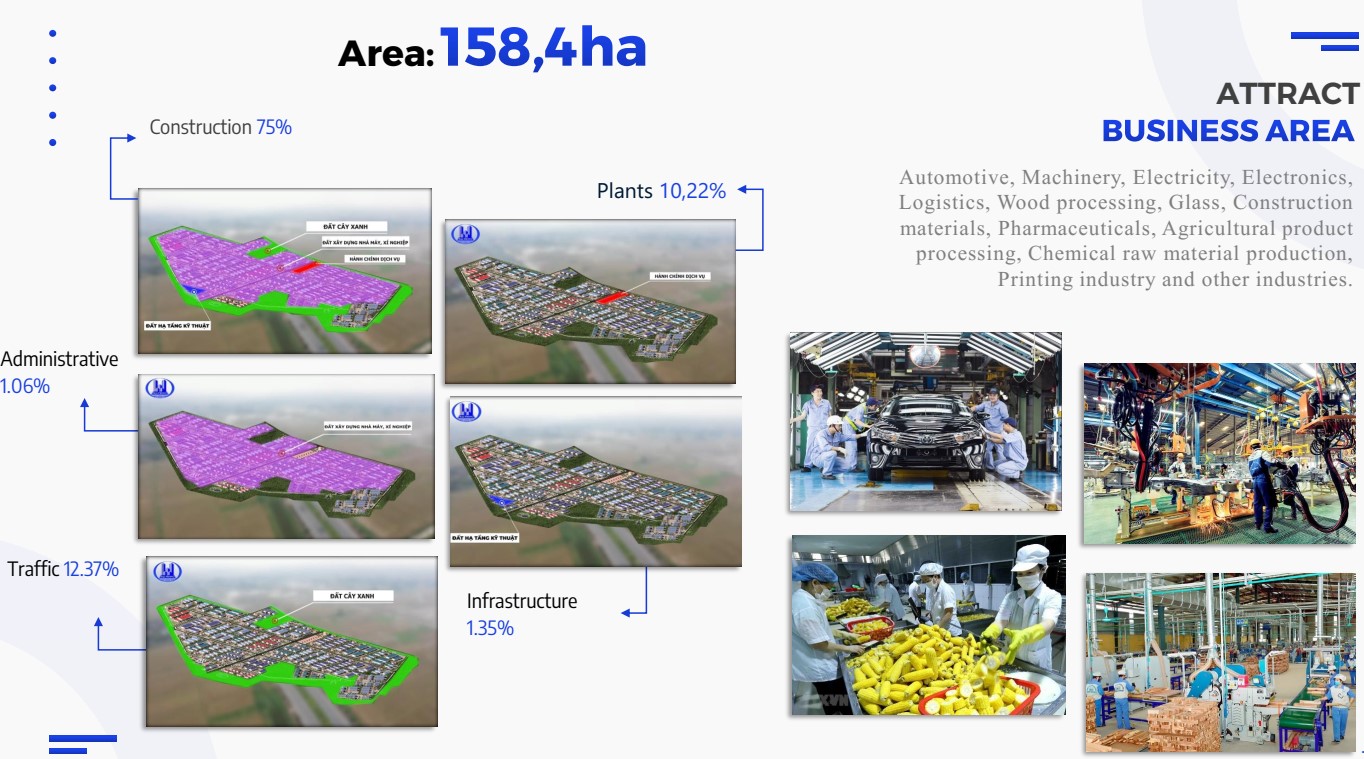Click the ATTRACT BUSINESS AREA title

[x=1229, y=113]
